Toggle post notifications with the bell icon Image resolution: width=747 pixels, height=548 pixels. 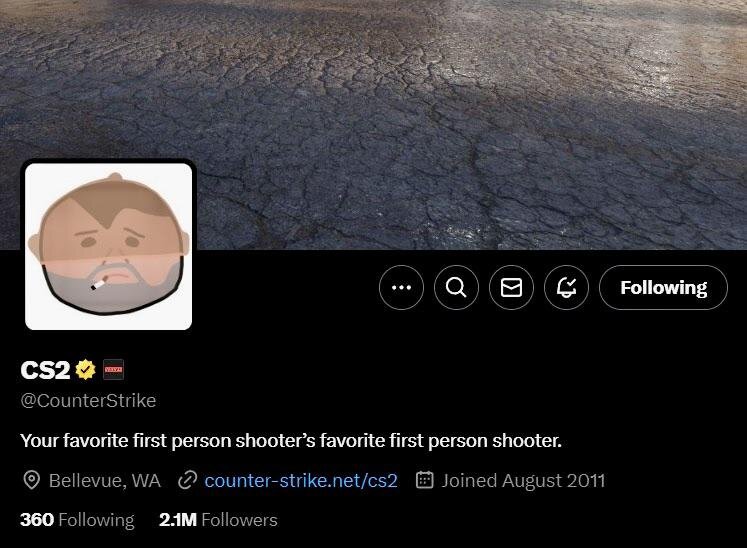[566, 287]
